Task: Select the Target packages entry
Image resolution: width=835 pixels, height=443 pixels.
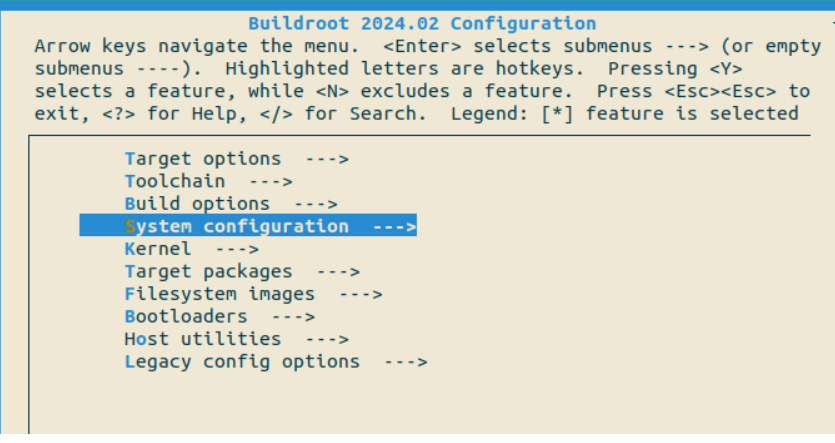Action: pos(209,271)
